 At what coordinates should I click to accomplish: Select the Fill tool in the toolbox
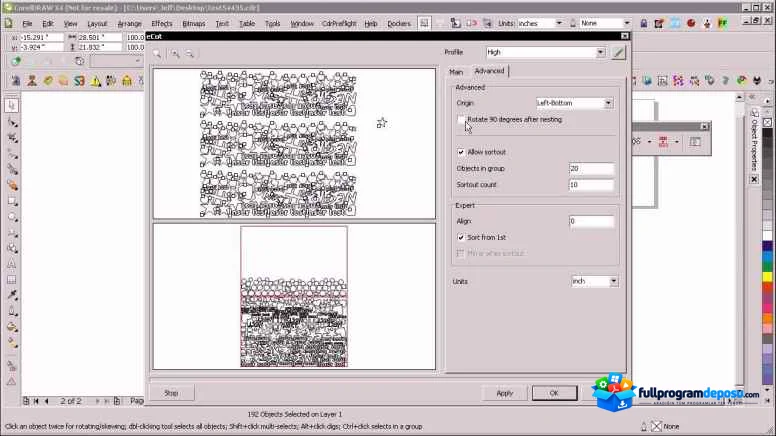12,327
